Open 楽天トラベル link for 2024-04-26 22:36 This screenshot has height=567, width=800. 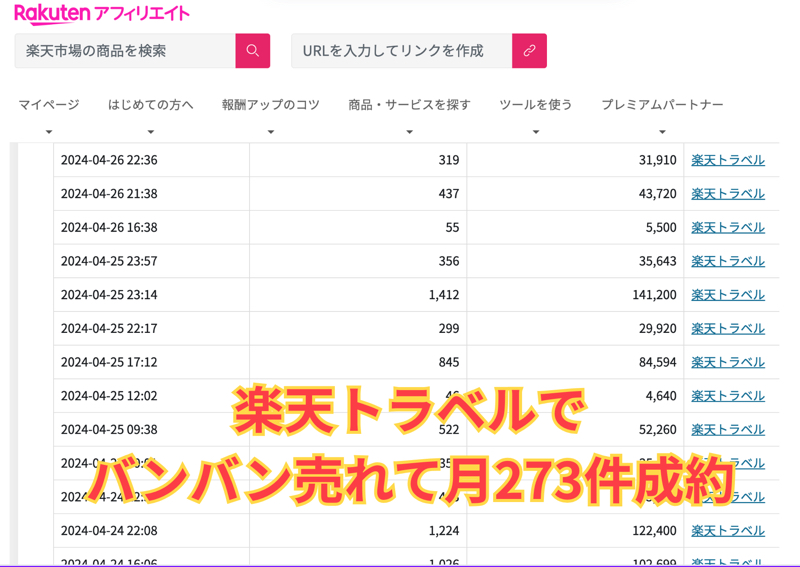click(x=728, y=160)
